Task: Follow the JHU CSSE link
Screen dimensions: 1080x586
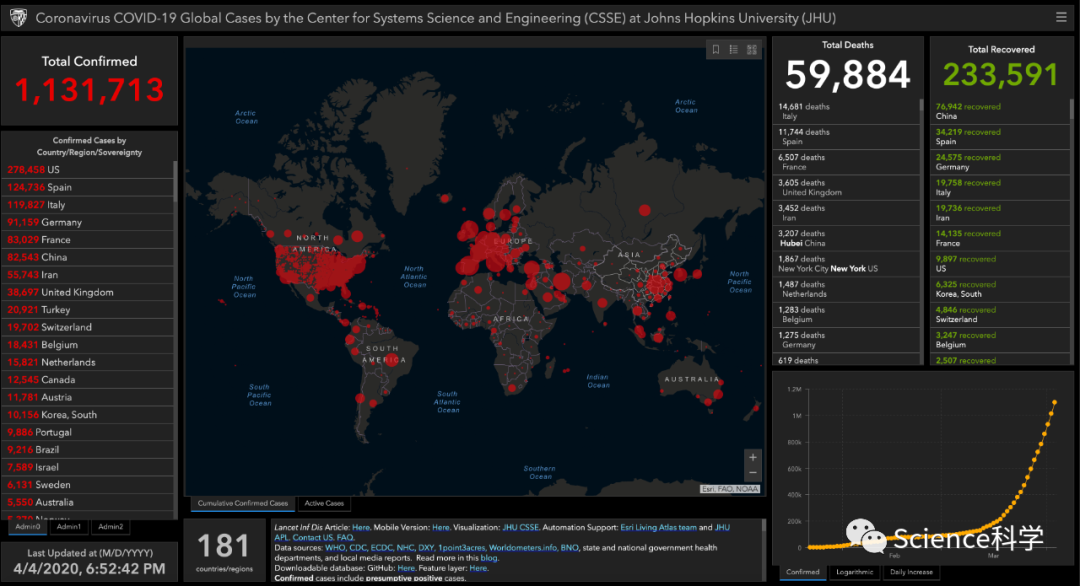Action: (x=521, y=527)
